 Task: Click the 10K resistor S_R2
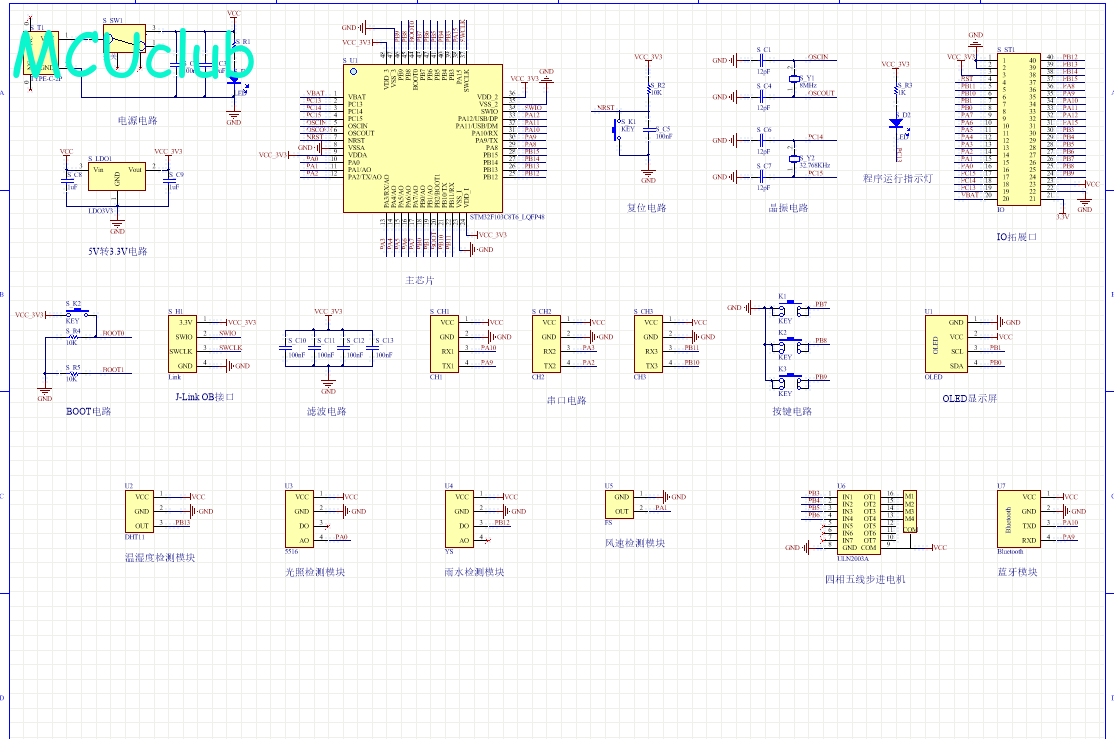pos(649,90)
